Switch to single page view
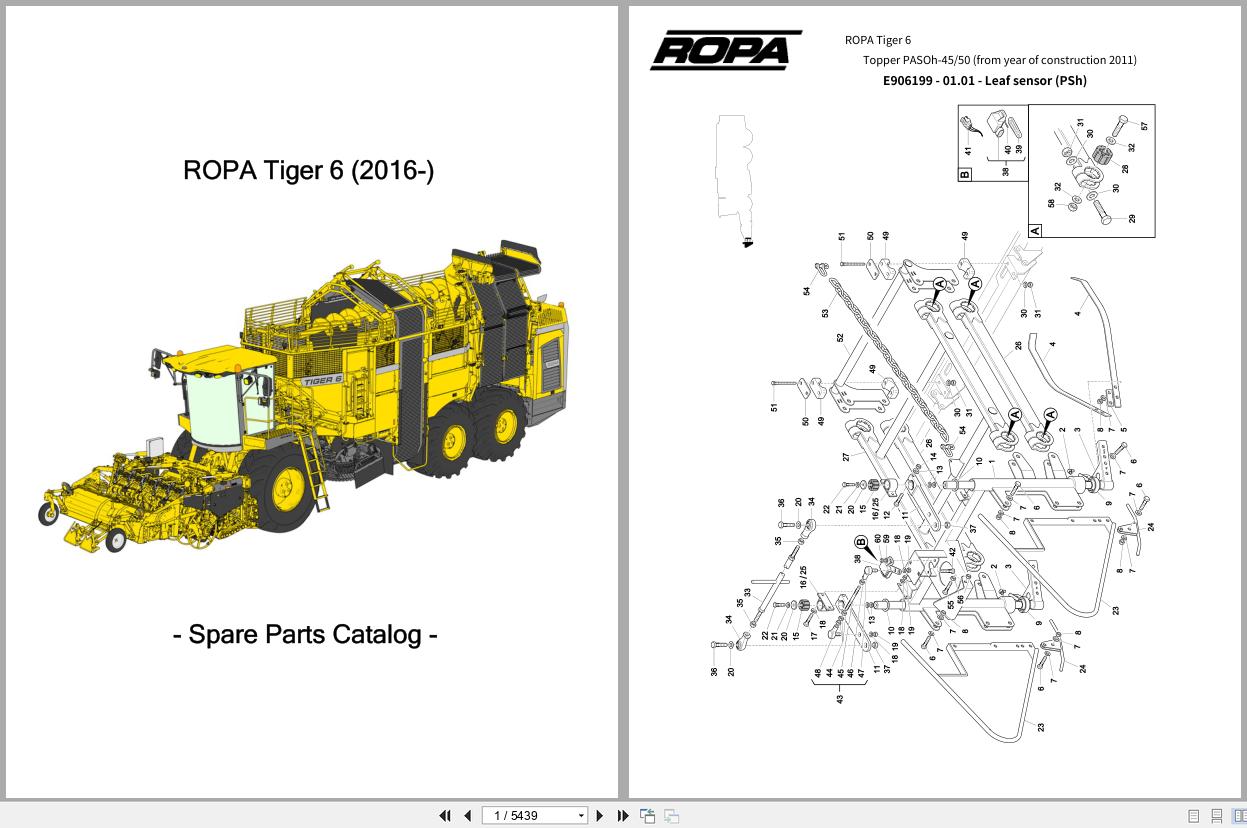Screen dimensions: 1247x828 1193,816
